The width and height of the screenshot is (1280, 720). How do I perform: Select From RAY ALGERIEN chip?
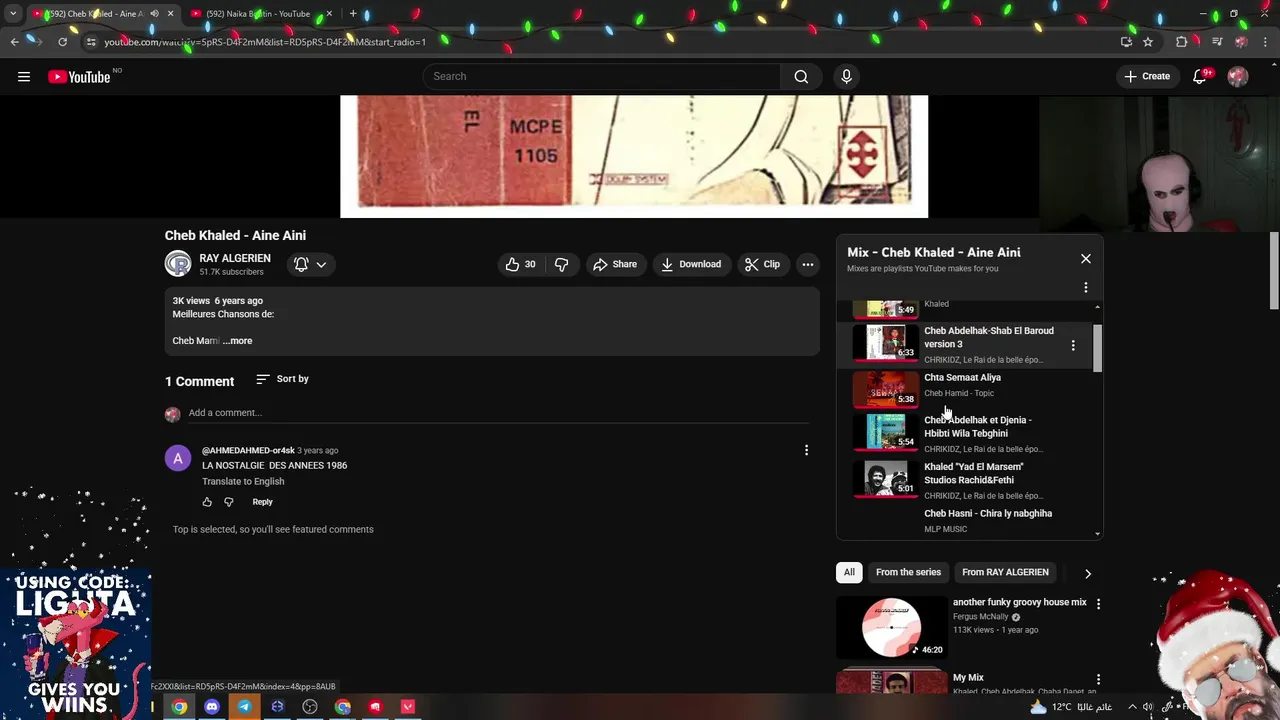[1005, 572]
